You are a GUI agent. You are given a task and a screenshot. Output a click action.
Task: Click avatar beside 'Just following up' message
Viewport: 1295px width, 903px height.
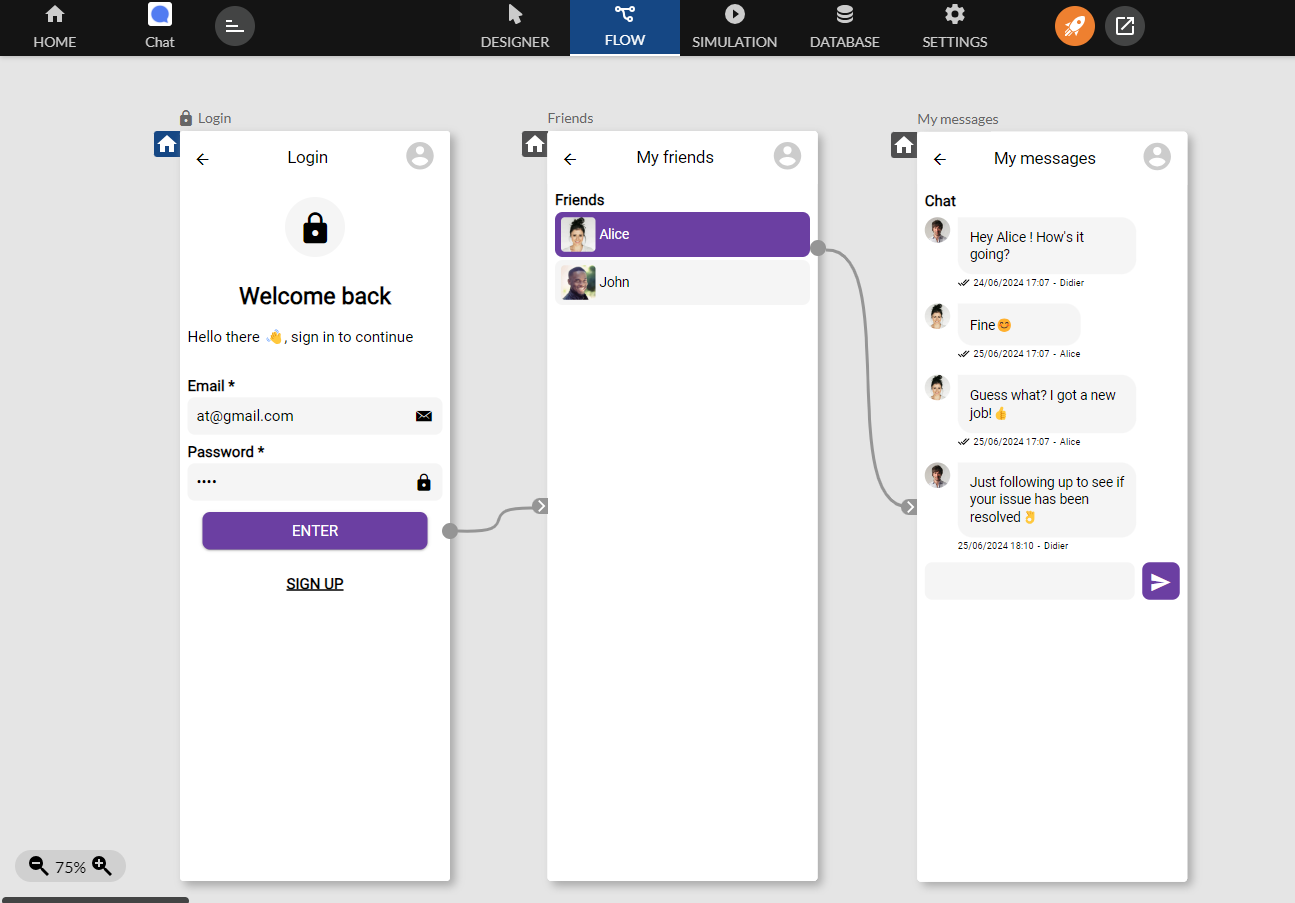[x=937, y=476]
